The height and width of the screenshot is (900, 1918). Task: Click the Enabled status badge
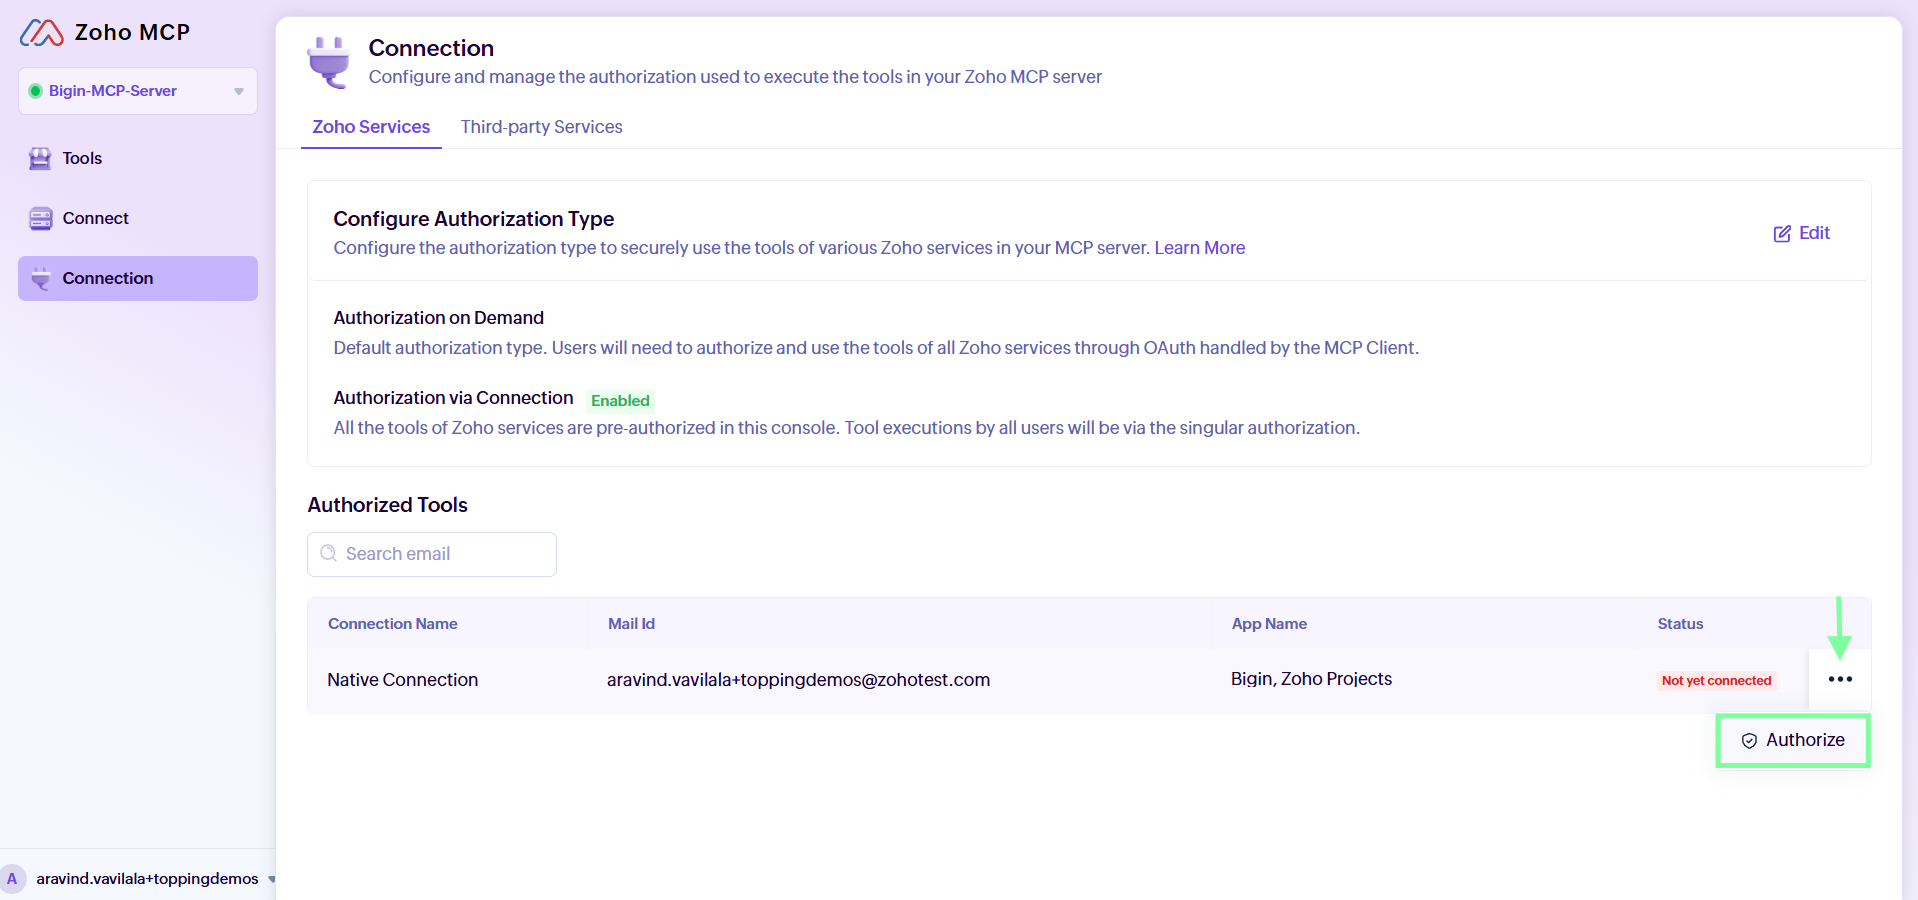coord(620,401)
